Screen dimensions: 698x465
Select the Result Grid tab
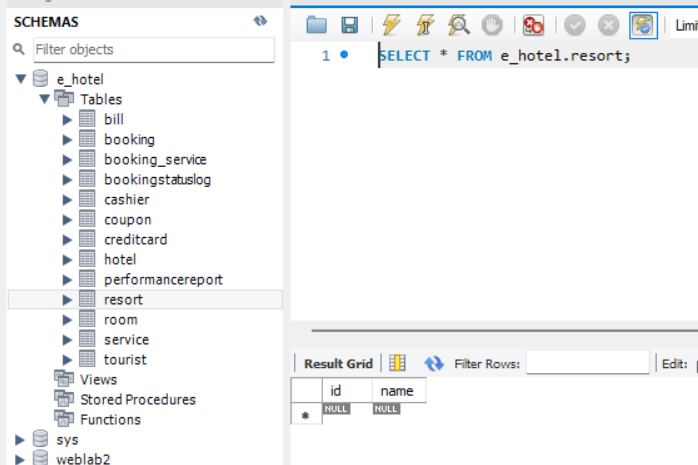click(x=338, y=364)
